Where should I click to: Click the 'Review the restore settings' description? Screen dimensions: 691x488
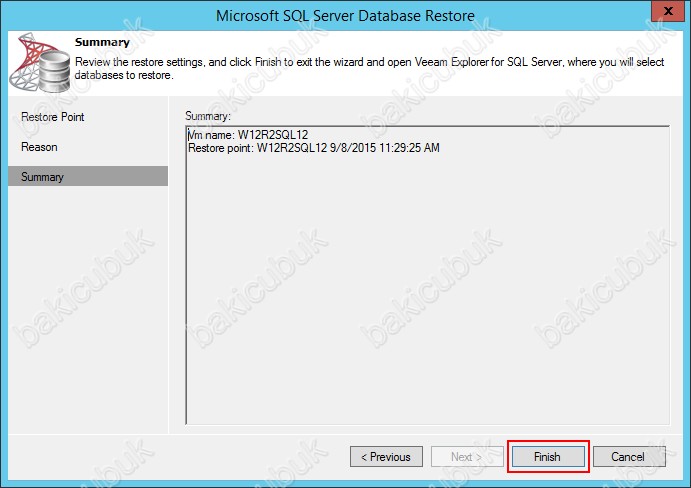[x=369, y=68]
